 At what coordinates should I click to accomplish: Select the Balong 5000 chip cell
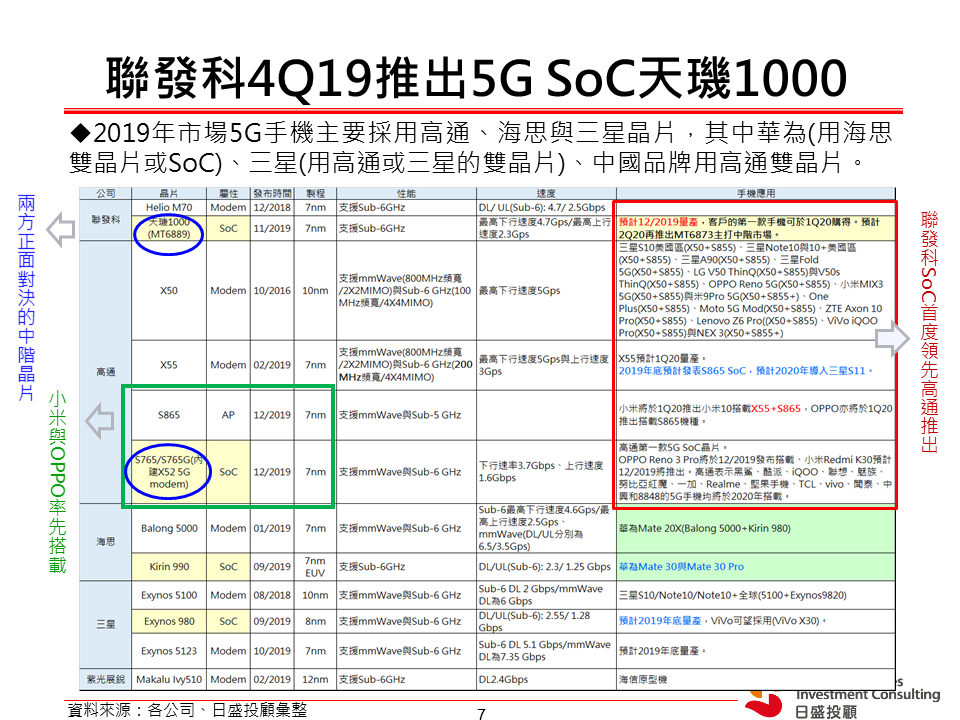169,528
